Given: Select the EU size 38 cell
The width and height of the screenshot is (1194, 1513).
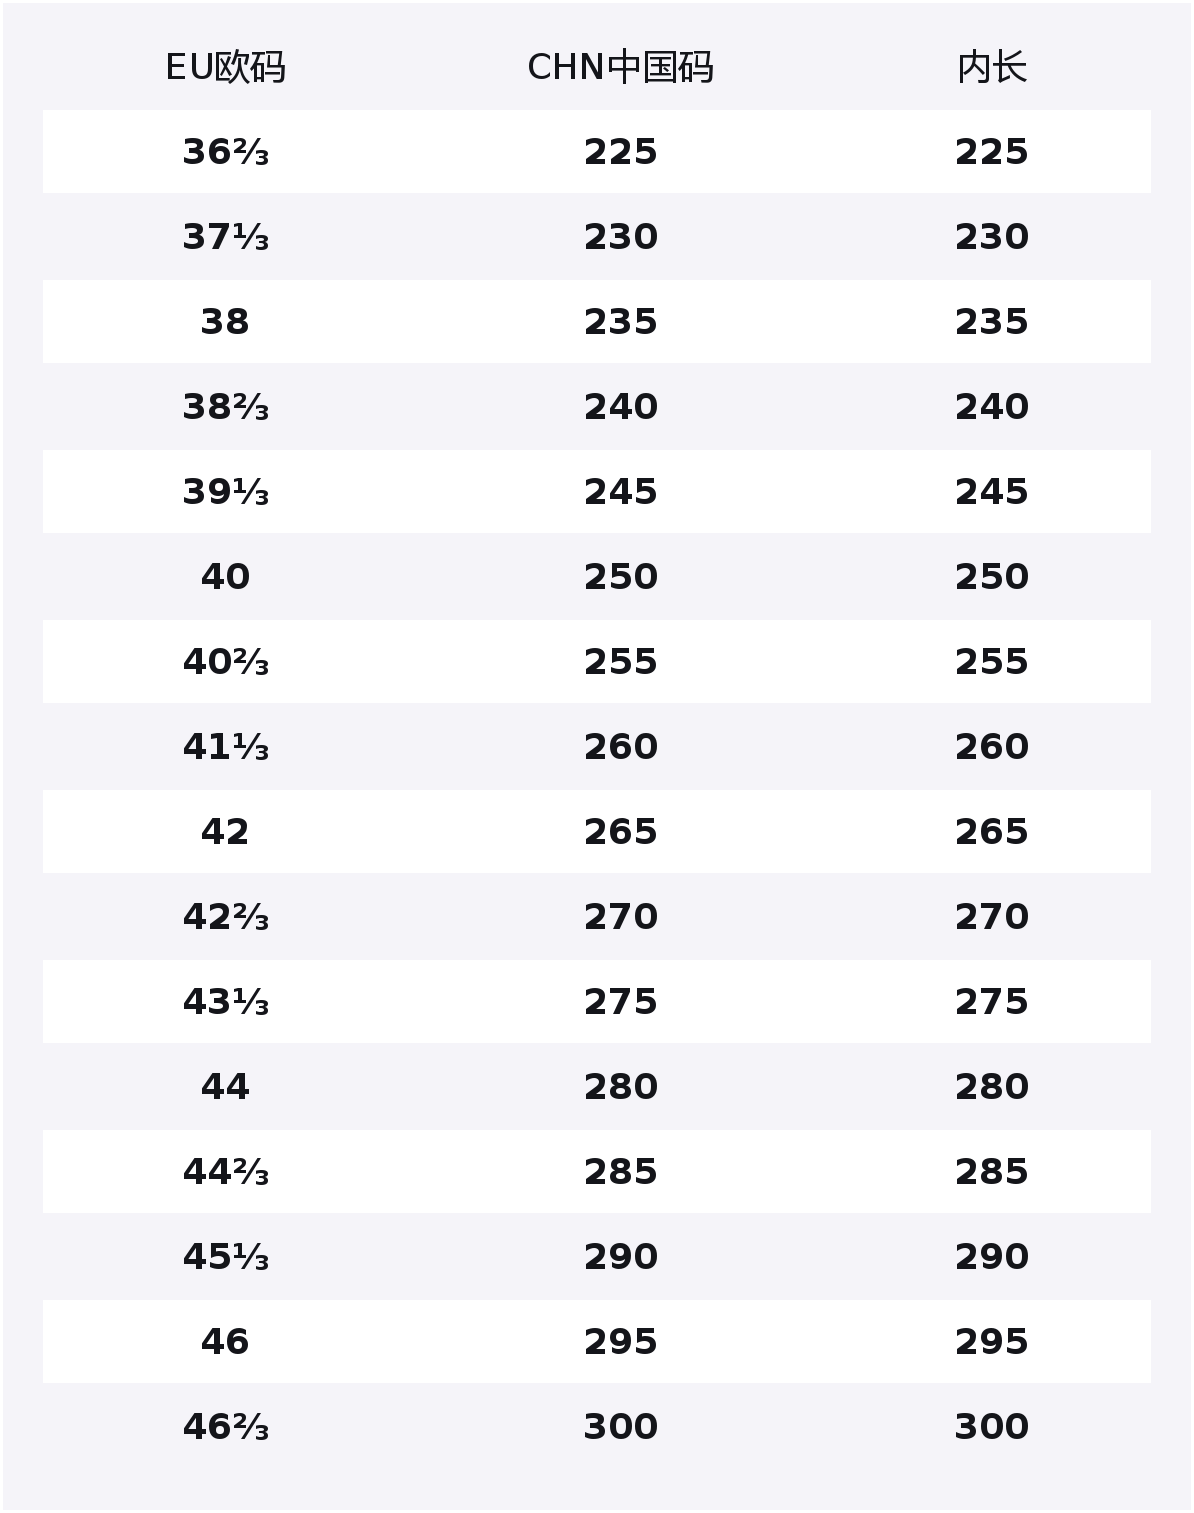Looking at the screenshot, I should tap(225, 322).
